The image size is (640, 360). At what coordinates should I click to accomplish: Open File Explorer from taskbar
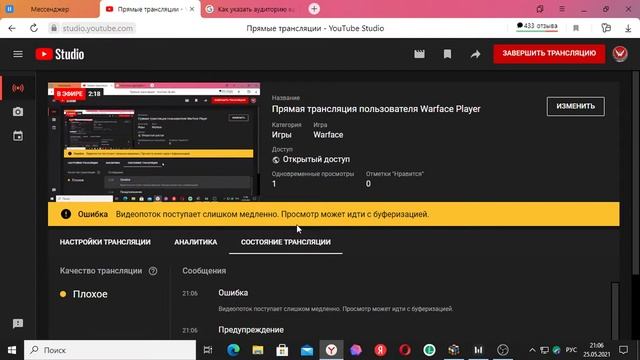click(258, 350)
